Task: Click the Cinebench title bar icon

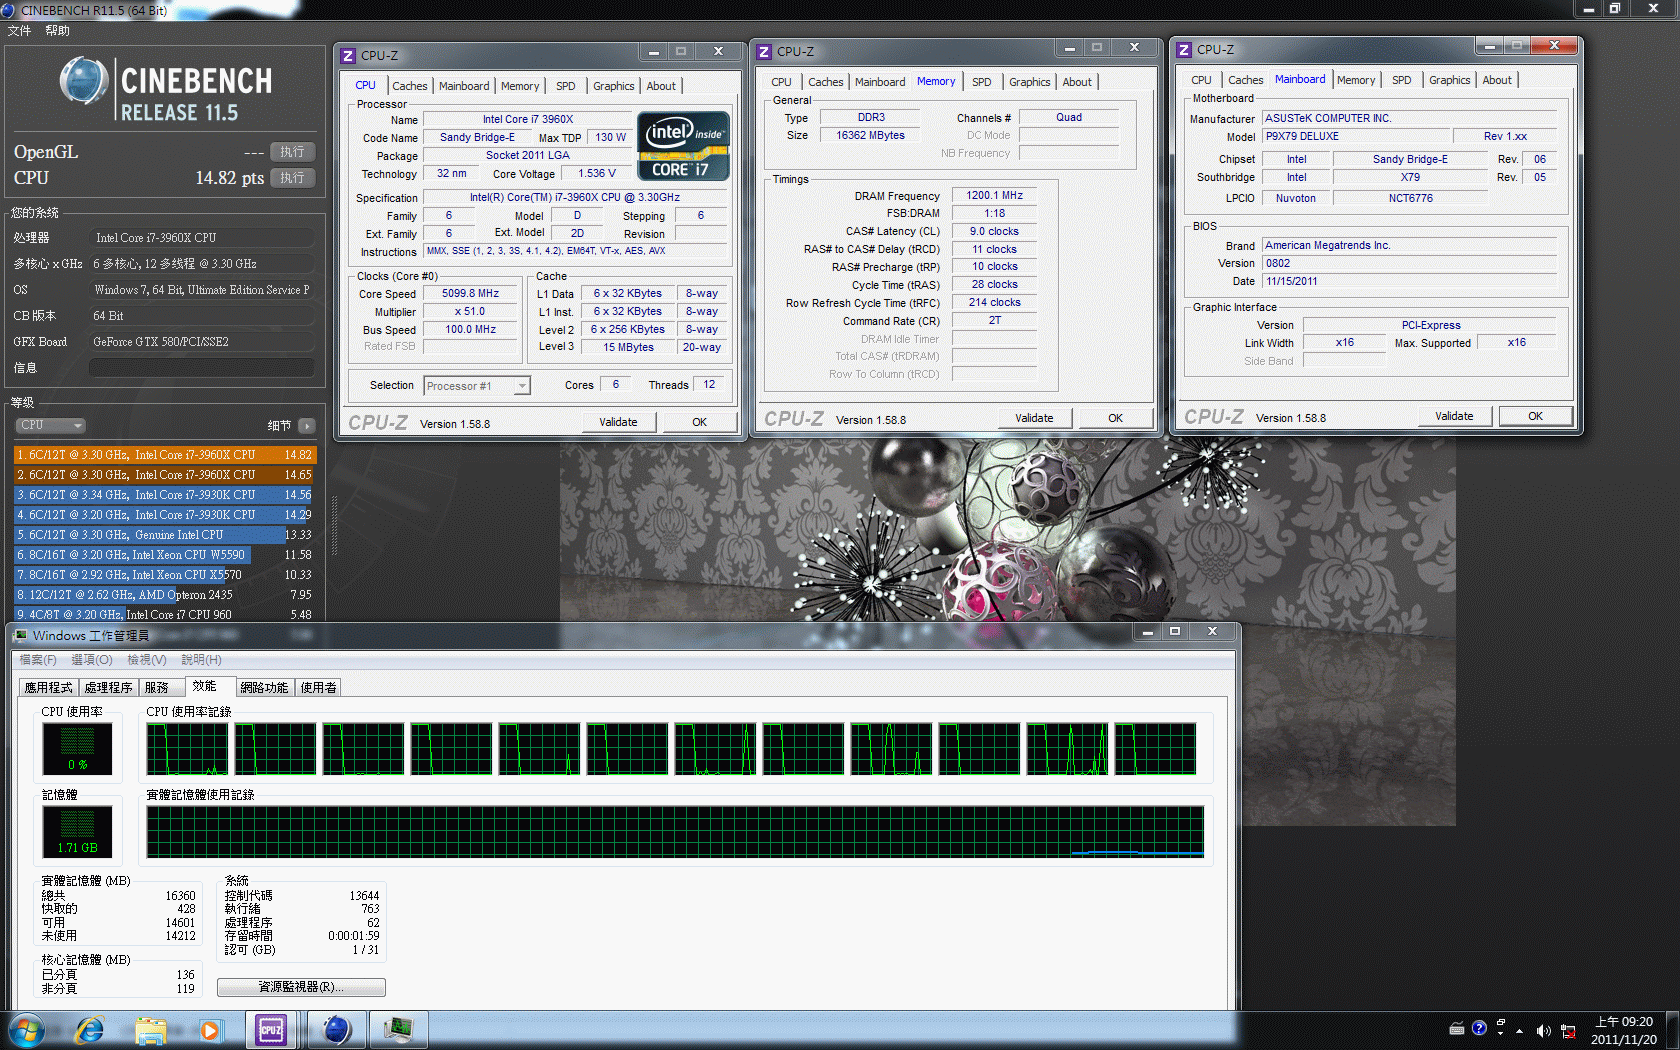Action: 9,10
